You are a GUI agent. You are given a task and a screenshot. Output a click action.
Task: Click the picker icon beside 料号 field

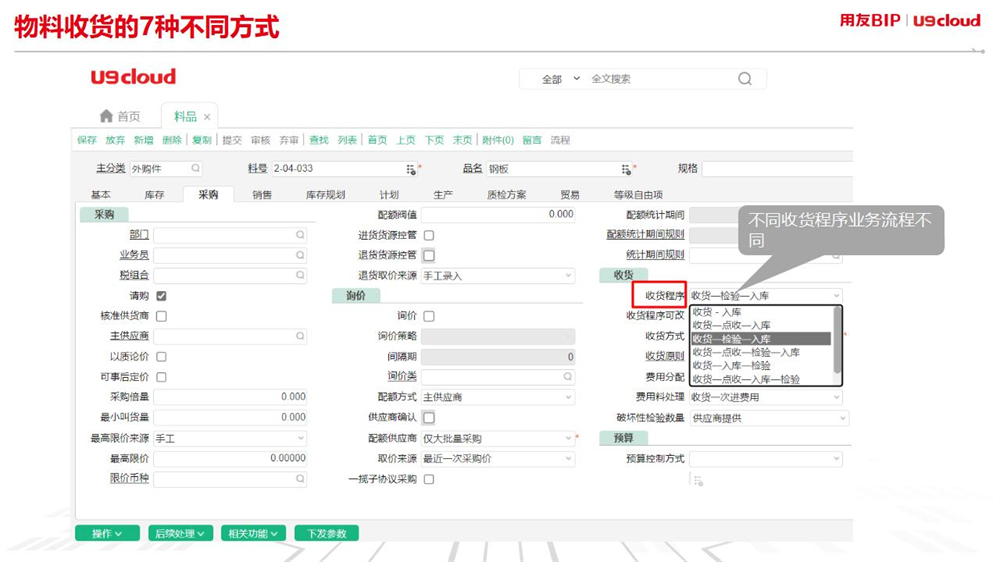[x=411, y=169]
